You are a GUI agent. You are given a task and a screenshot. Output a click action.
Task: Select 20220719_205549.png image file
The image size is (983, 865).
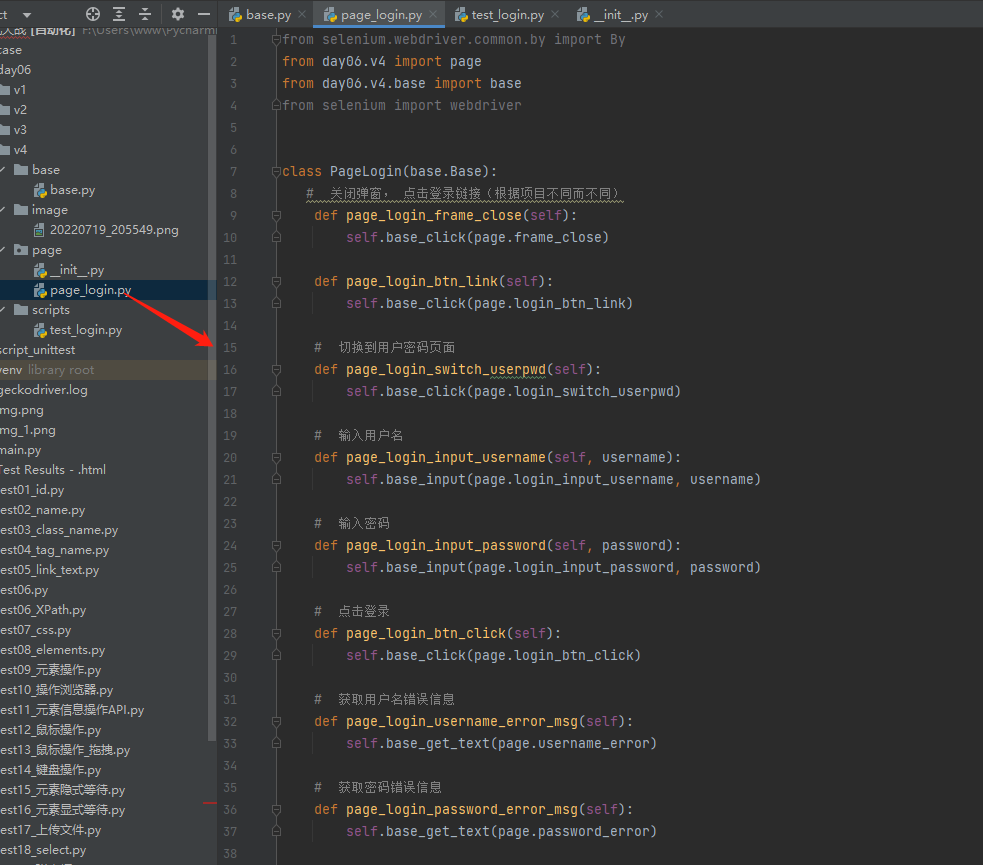114,230
